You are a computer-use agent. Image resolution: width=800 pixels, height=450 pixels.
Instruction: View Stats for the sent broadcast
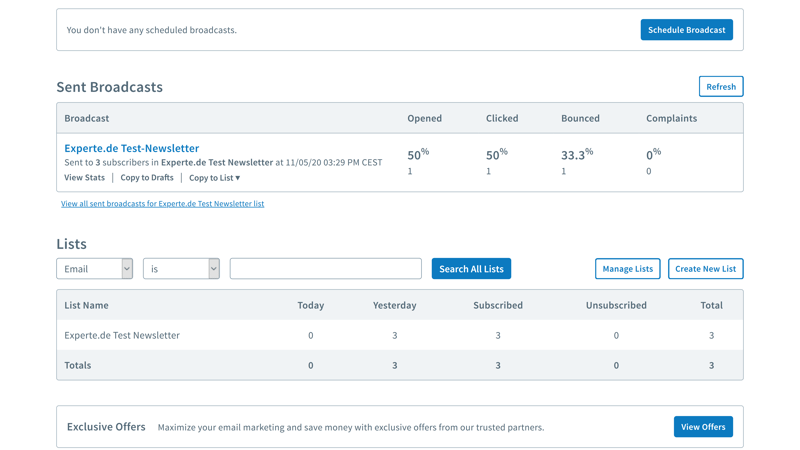(x=84, y=178)
